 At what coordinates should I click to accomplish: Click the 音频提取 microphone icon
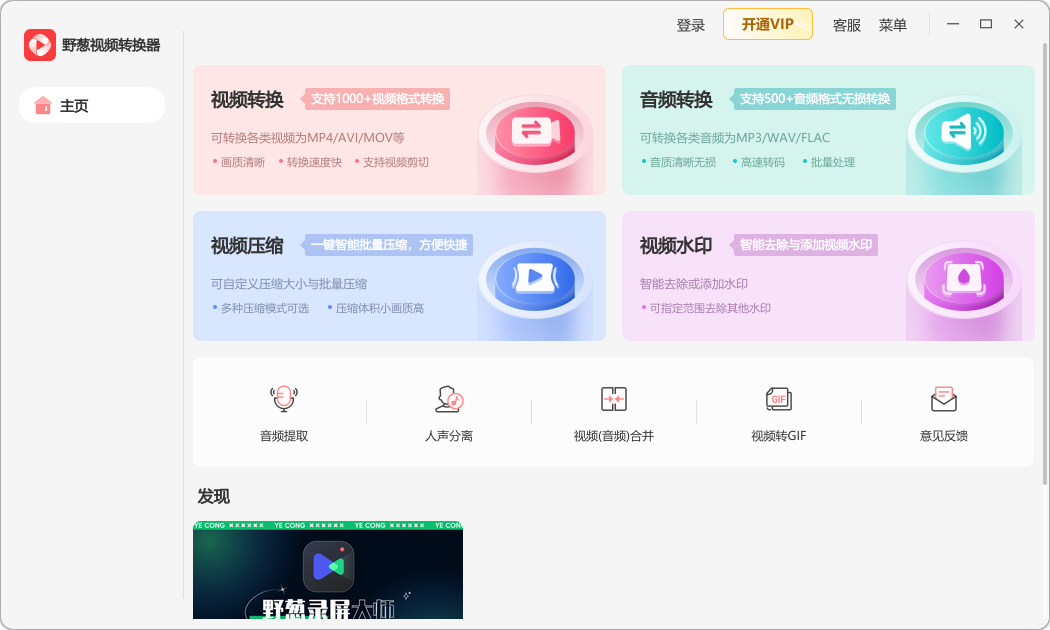coord(283,400)
